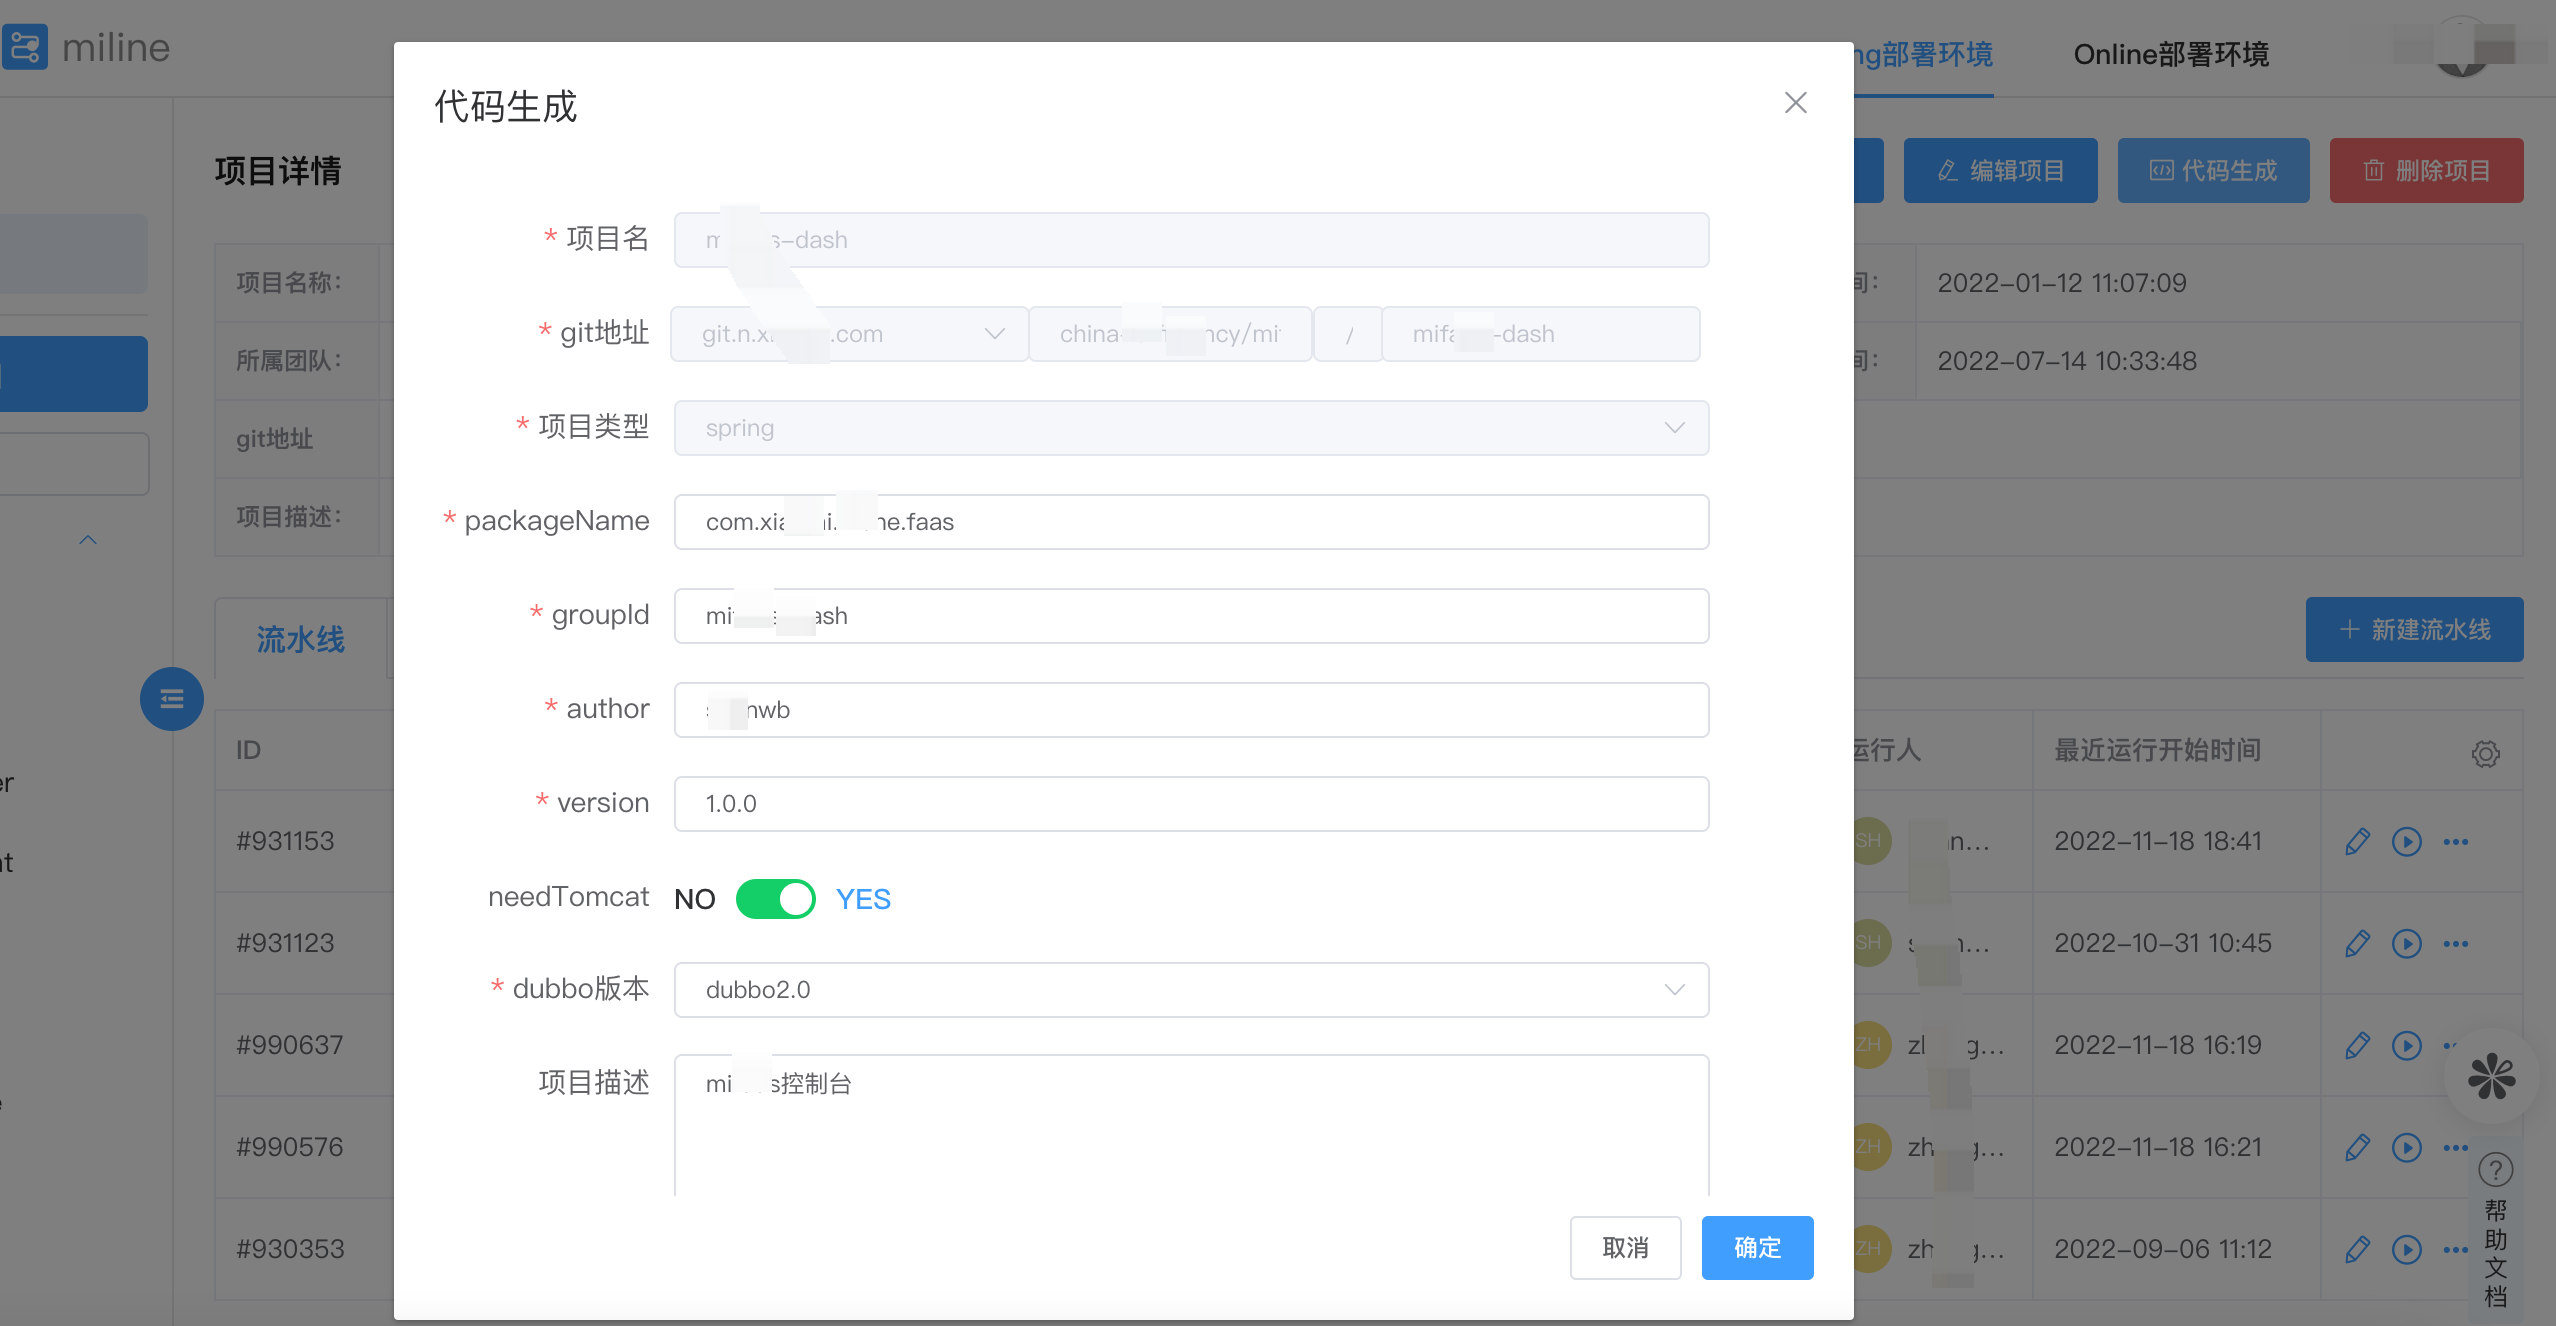Toggle the needTomcat switch
This screenshot has width=2556, height=1326.
(775, 899)
